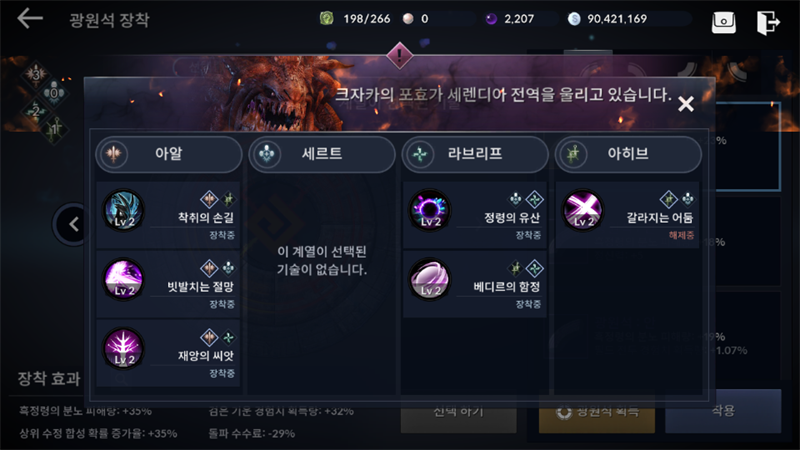Image resolution: width=800 pixels, height=450 pixels.
Task: Switch to the 아히브 category tab
Action: (628, 154)
